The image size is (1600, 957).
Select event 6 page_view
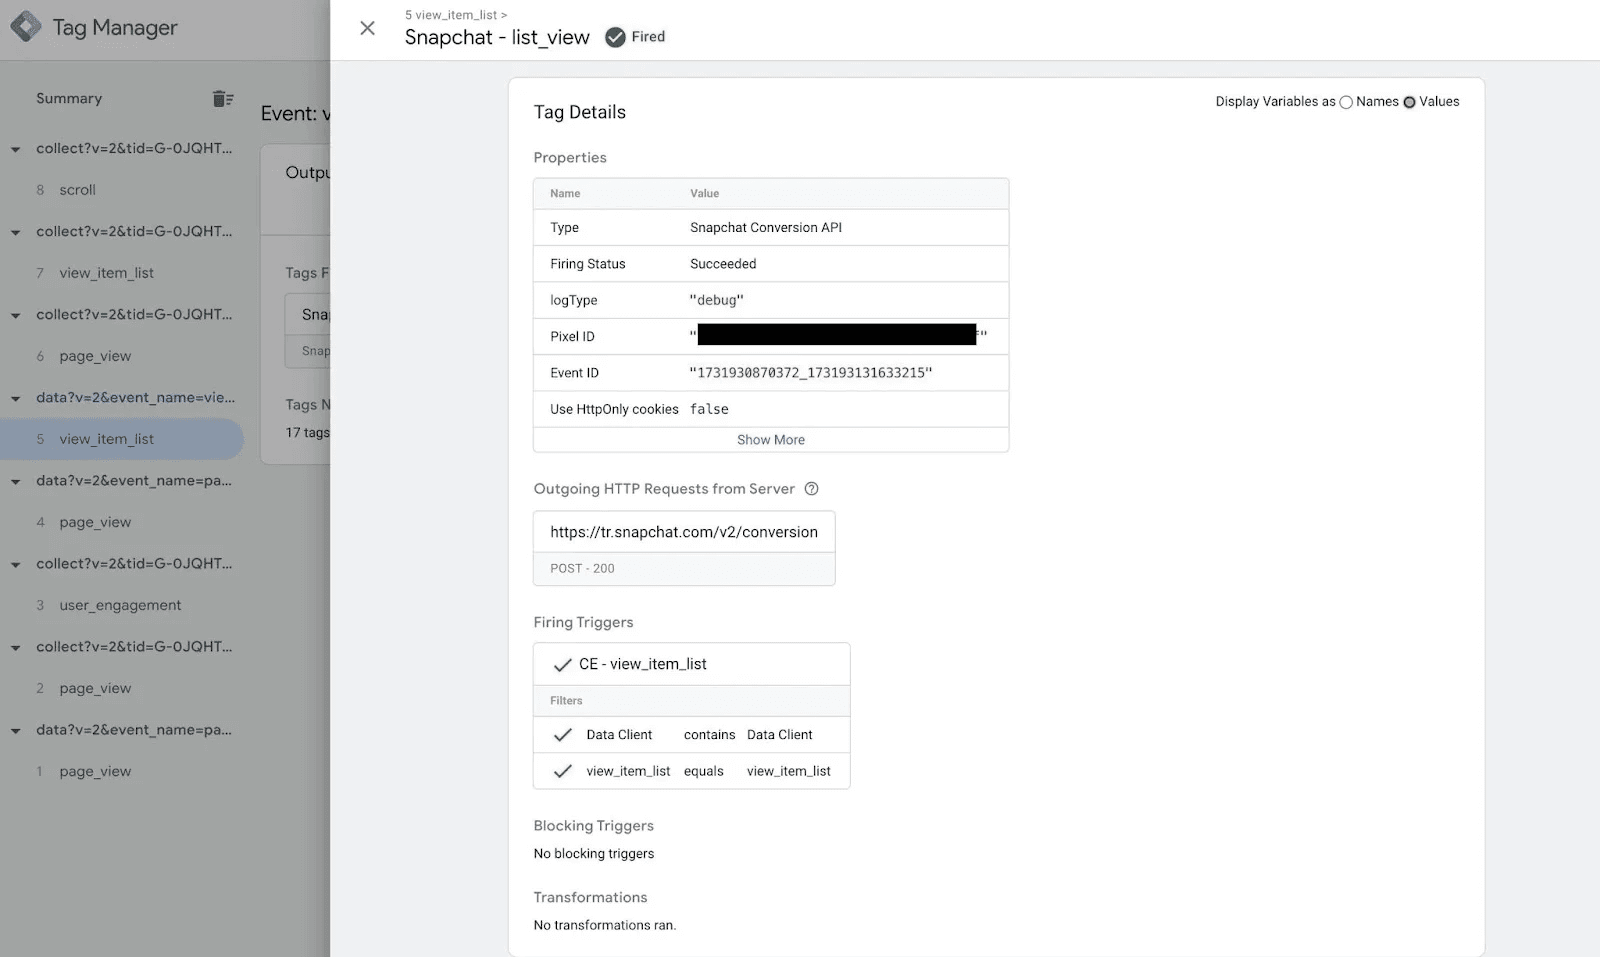pyautogui.click(x=122, y=356)
